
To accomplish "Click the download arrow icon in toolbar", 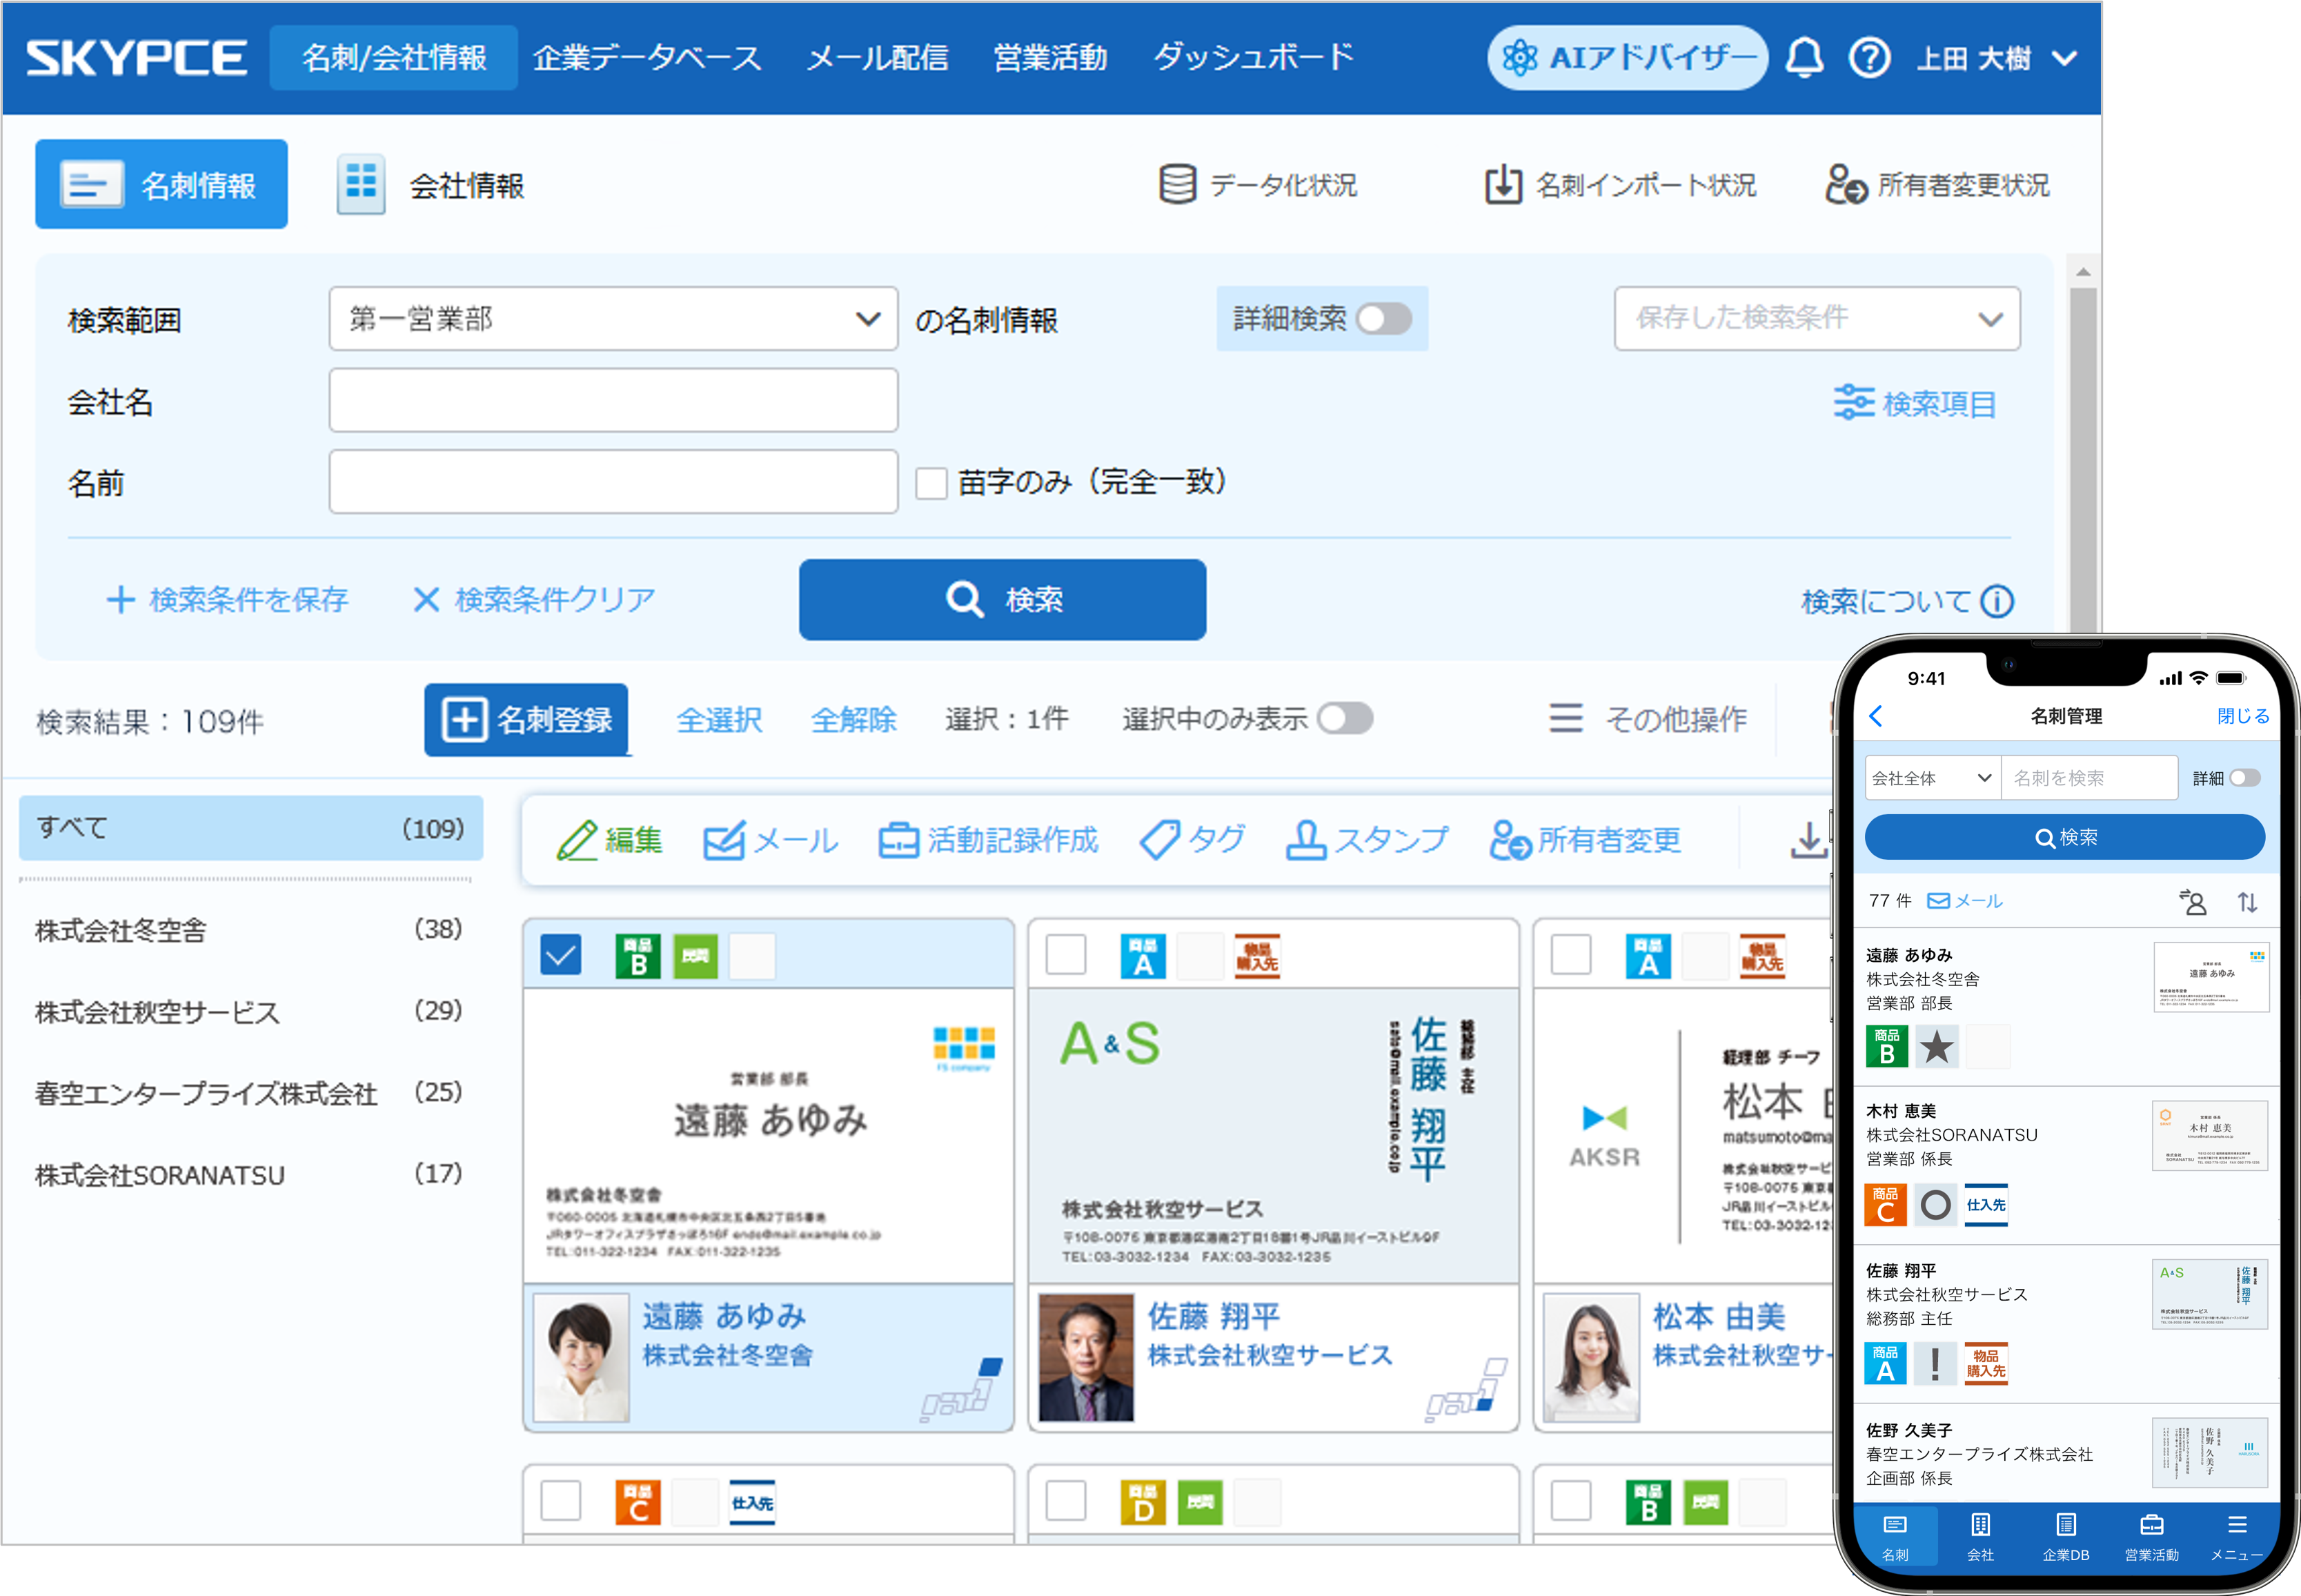I will 1808,840.
